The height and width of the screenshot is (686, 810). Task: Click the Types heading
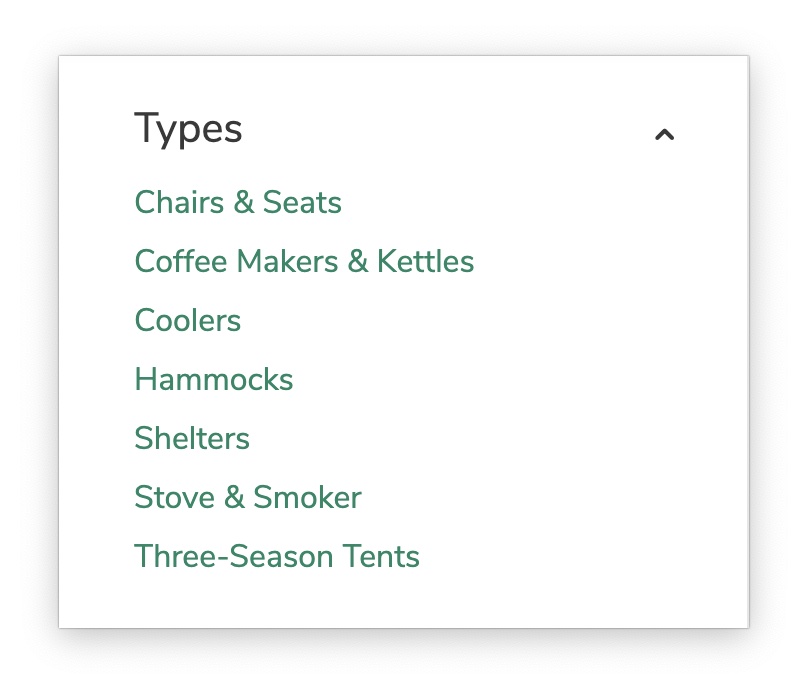coord(188,129)
